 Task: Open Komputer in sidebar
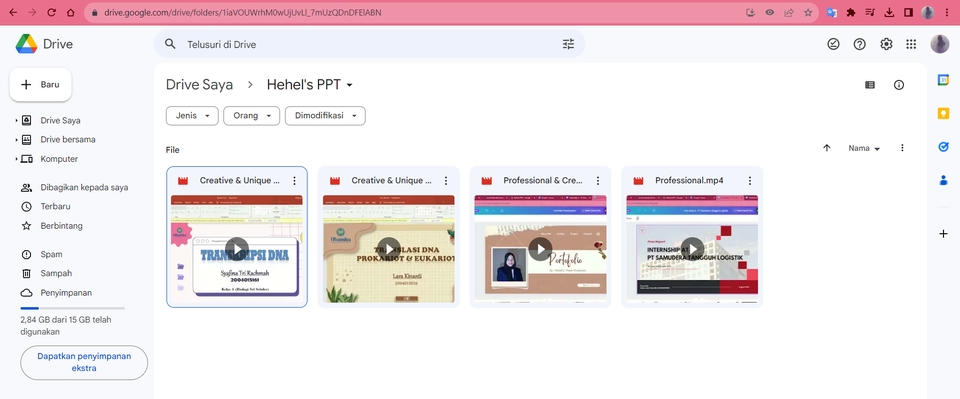coord(59,159)
